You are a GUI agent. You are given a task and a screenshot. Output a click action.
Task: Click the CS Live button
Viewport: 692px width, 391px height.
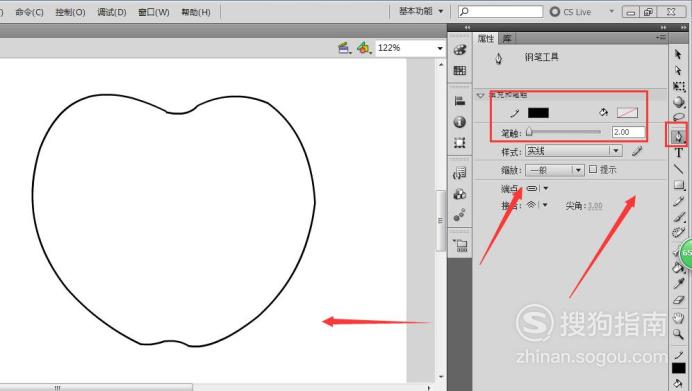tap(571, 12)
